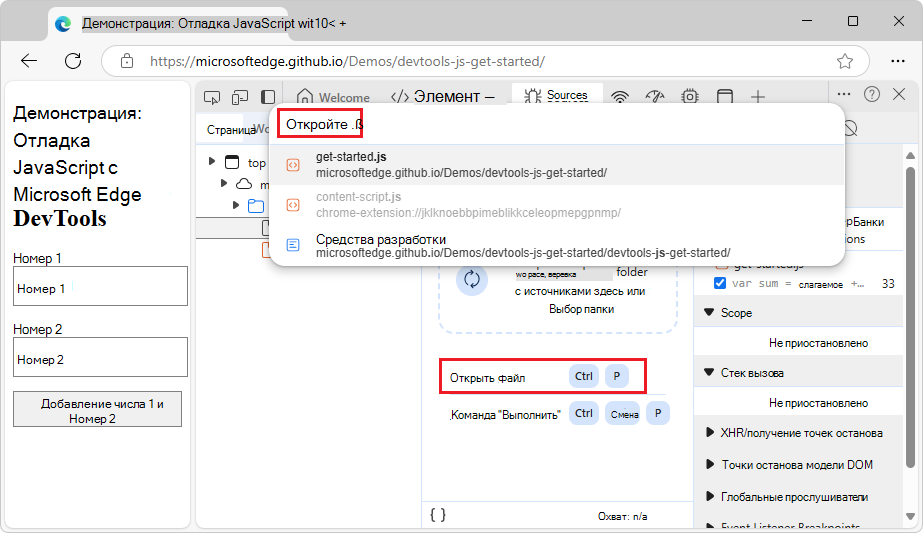Go back with the browser back arrow
The height and width of the screenshot is (533, 923).
coord(29,61)
